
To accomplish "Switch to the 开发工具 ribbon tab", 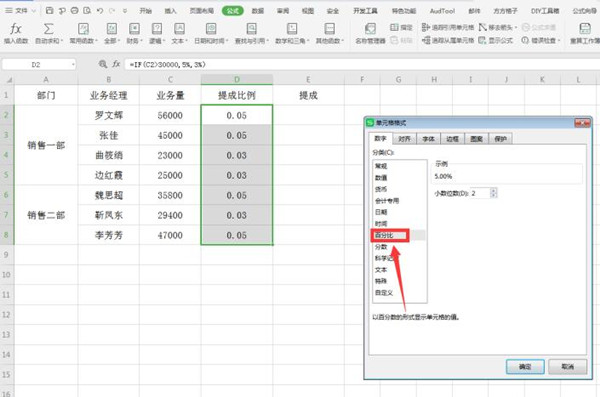I will coord(365,11).
